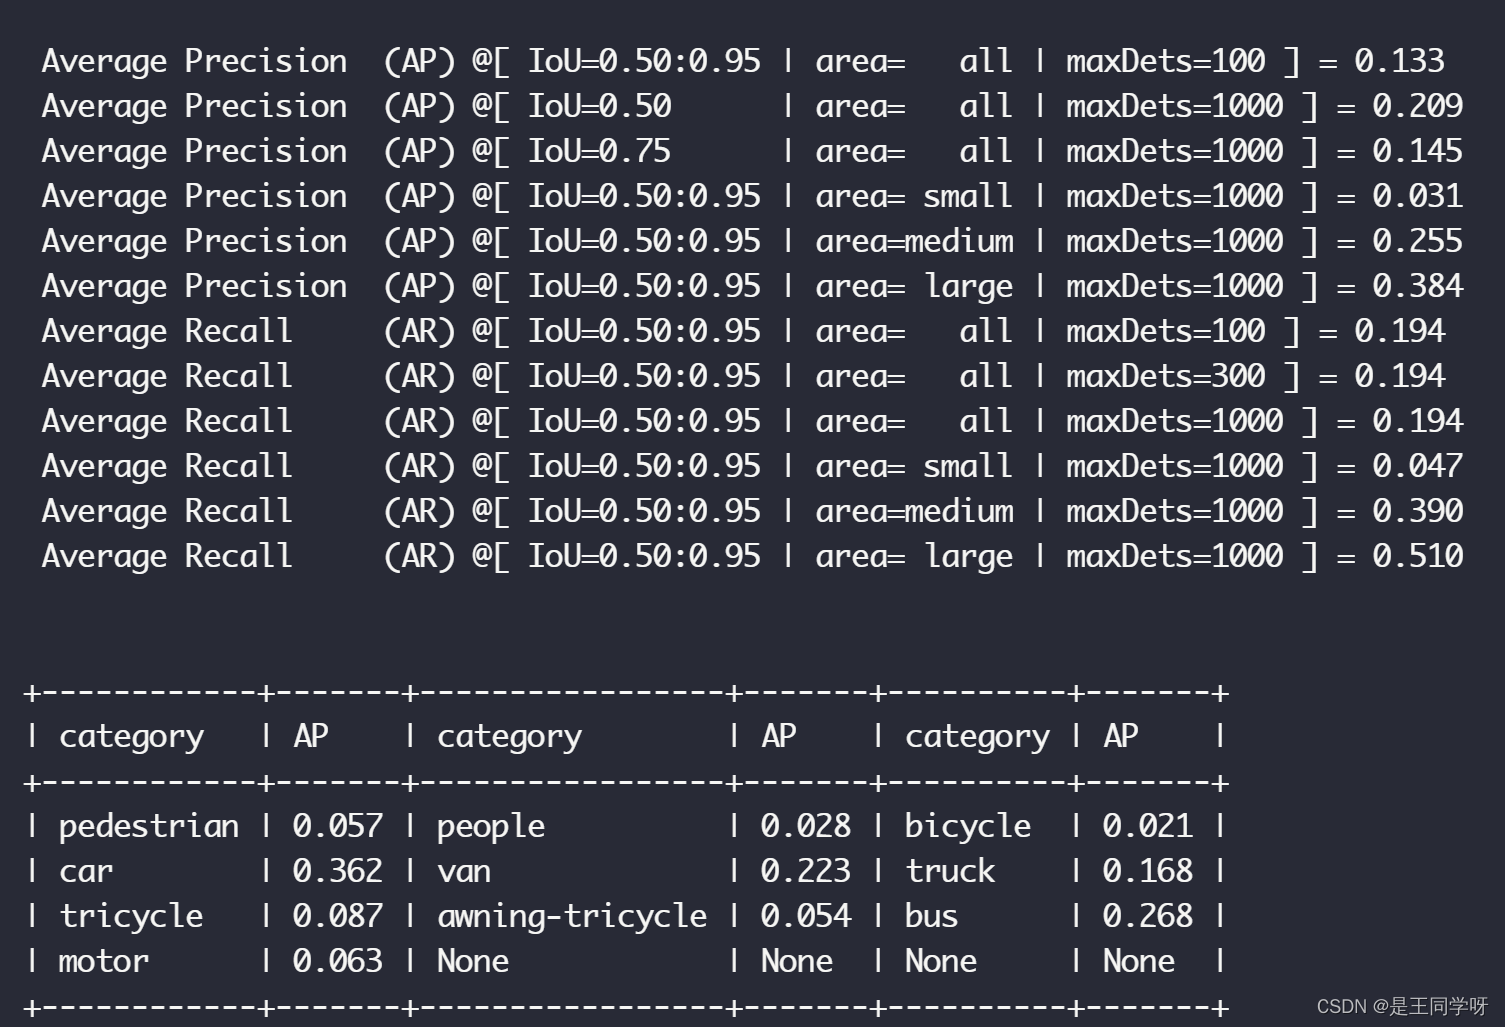Click the 0.047 small-area recall value
Image resolution: width=1505 pixels, height=1027 pixels.
[x=1417, y=466]
